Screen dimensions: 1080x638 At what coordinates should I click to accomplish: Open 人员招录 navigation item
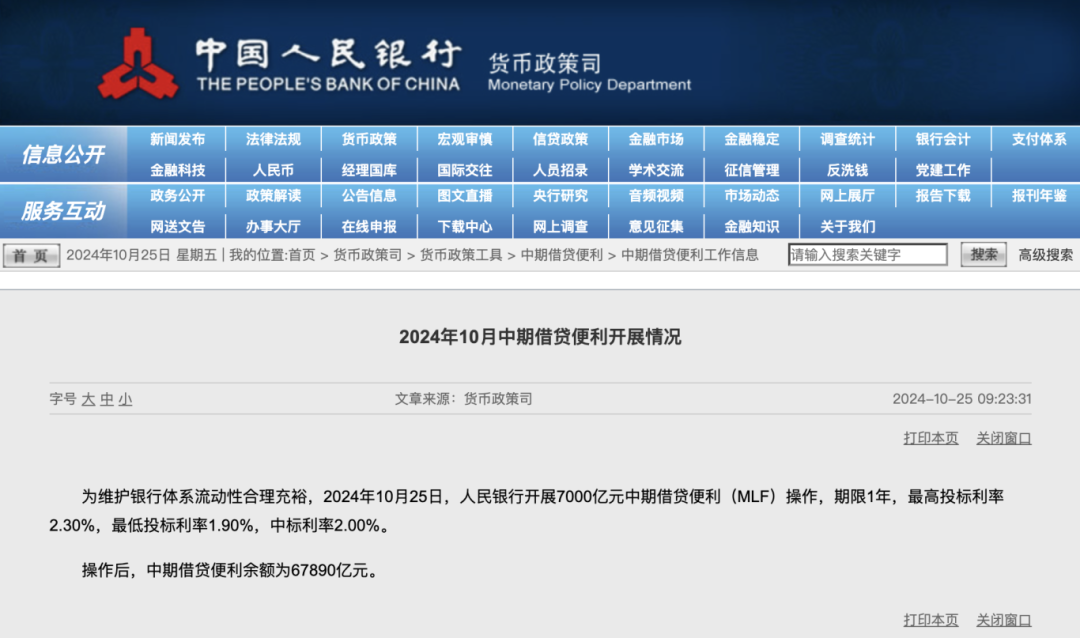(x=561, y=169)
